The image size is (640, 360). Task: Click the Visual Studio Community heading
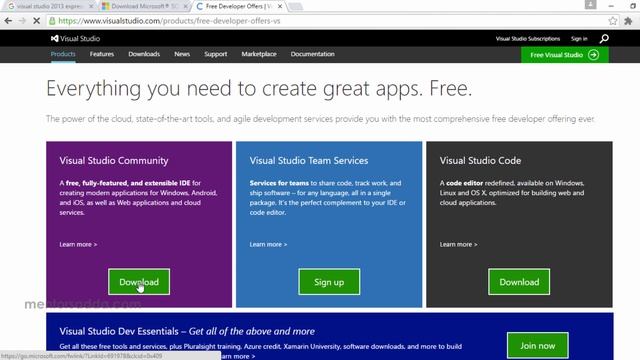click(114, 160)
